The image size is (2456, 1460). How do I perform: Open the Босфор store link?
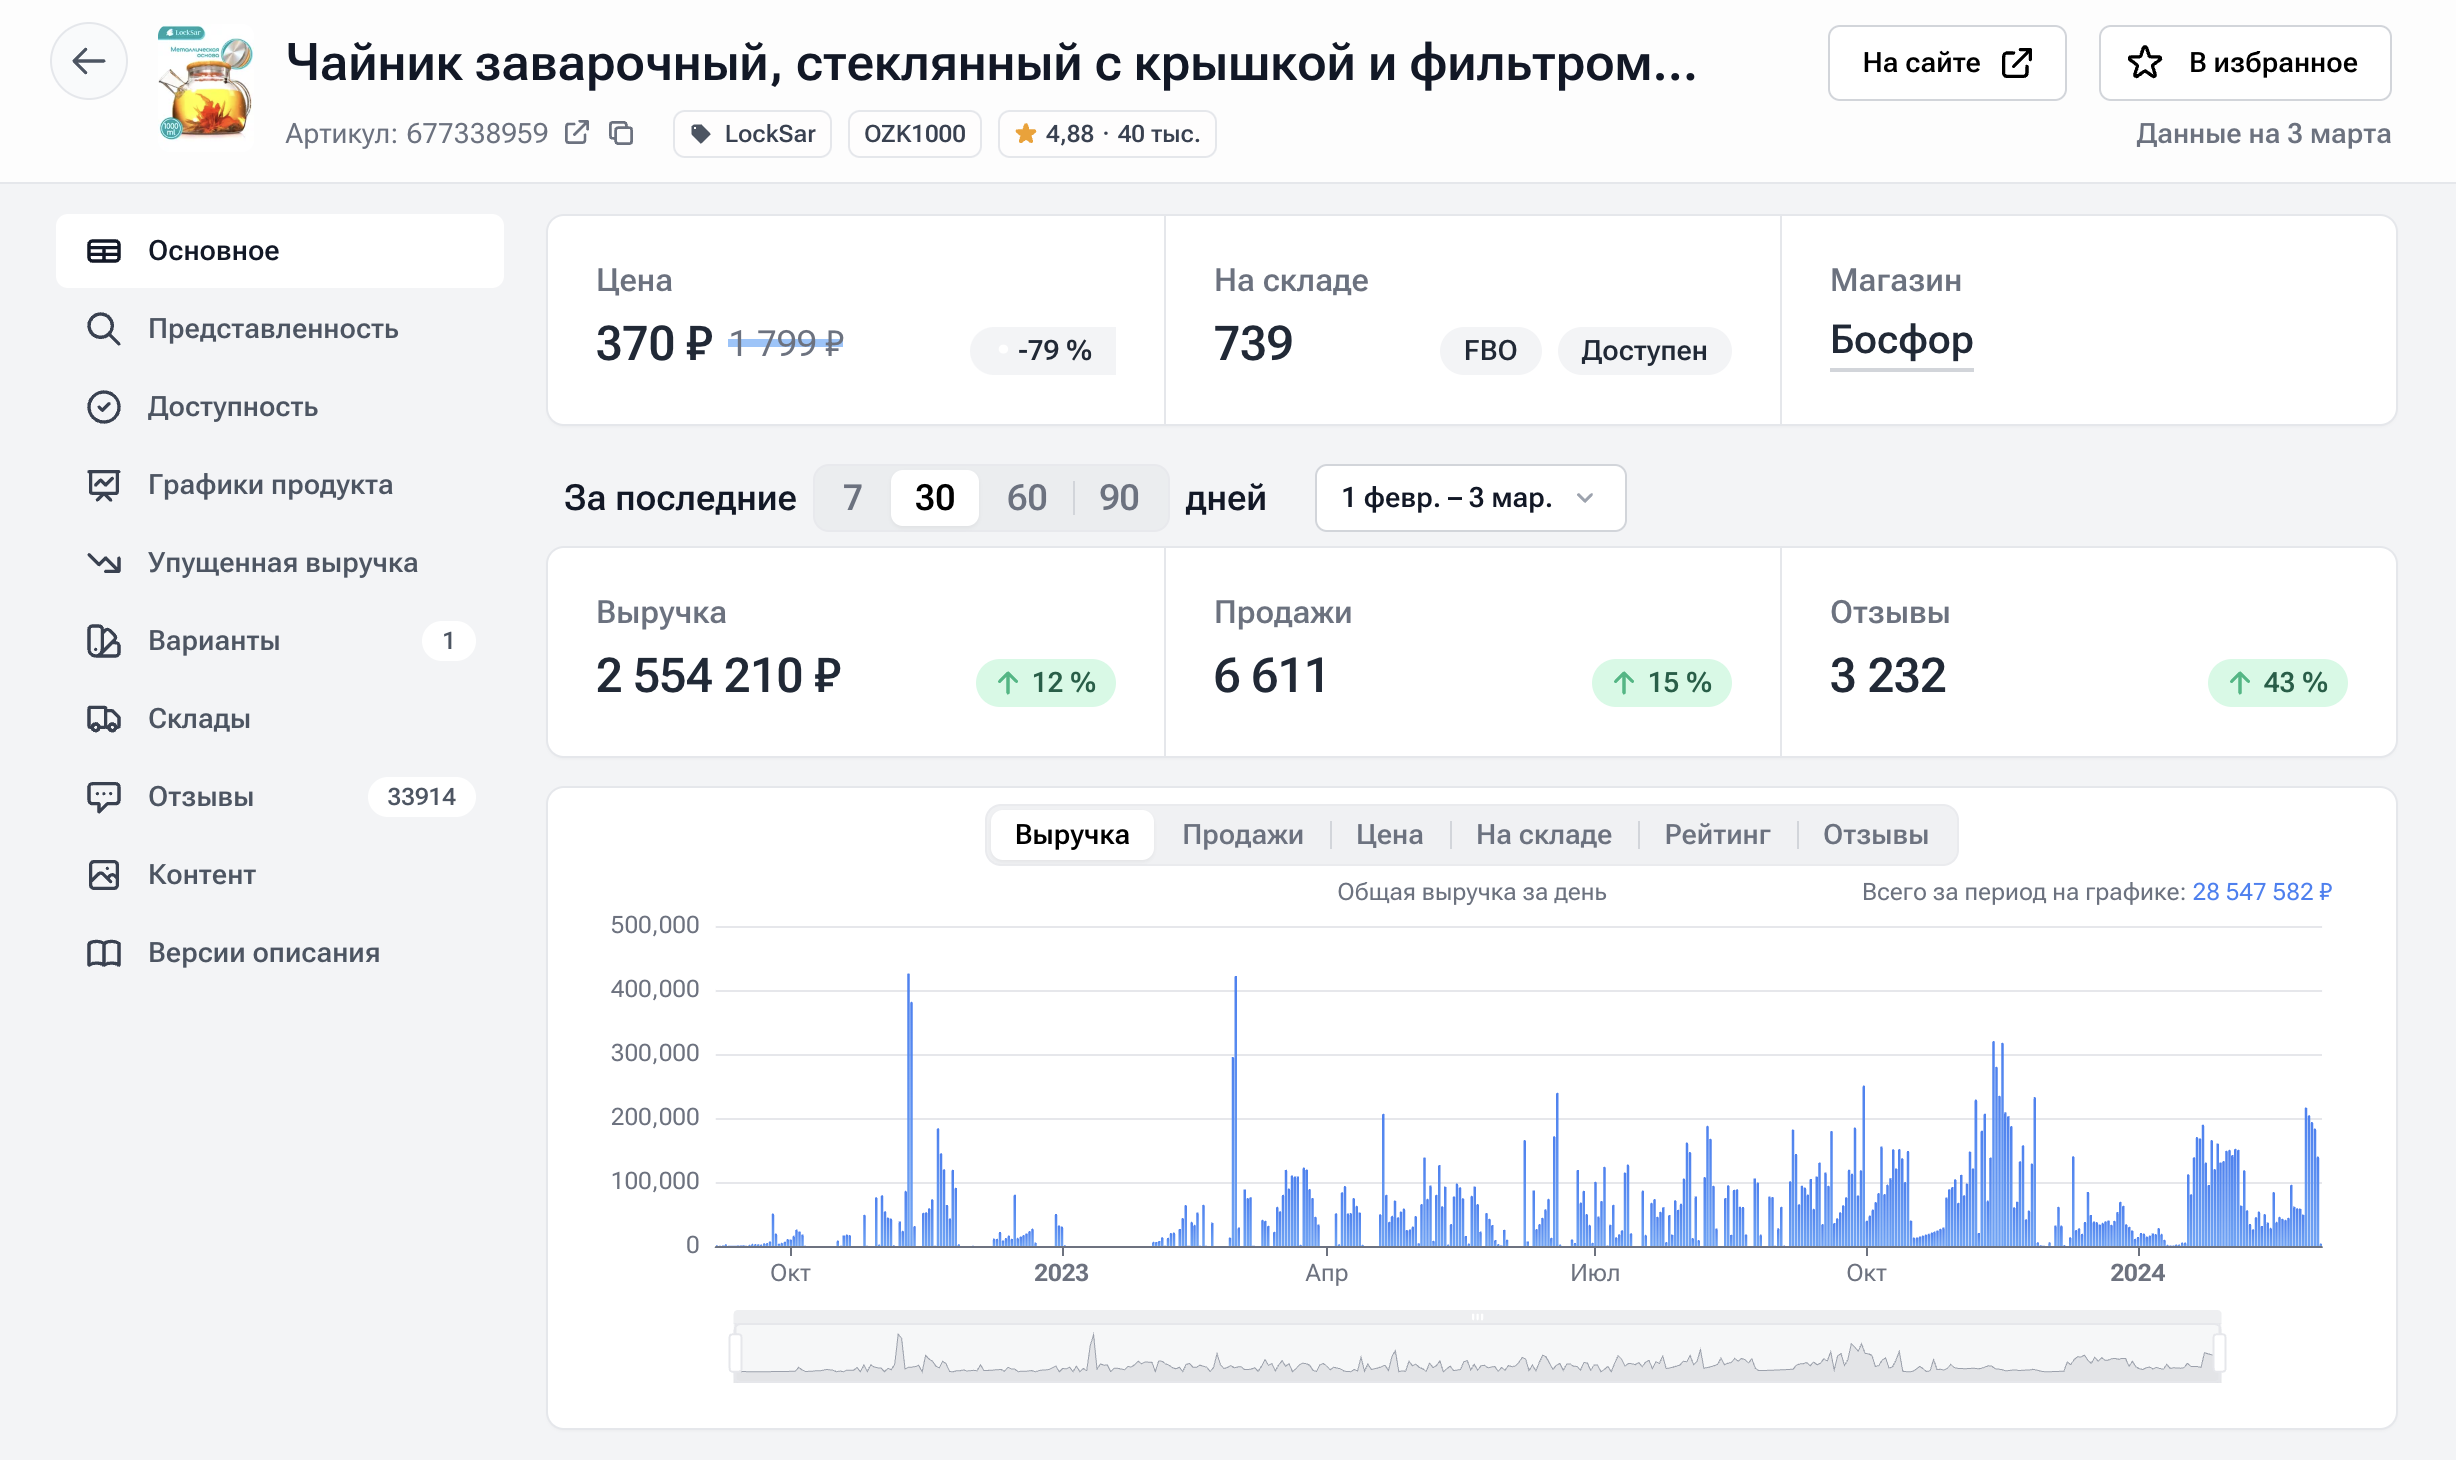coord(1901,341)
